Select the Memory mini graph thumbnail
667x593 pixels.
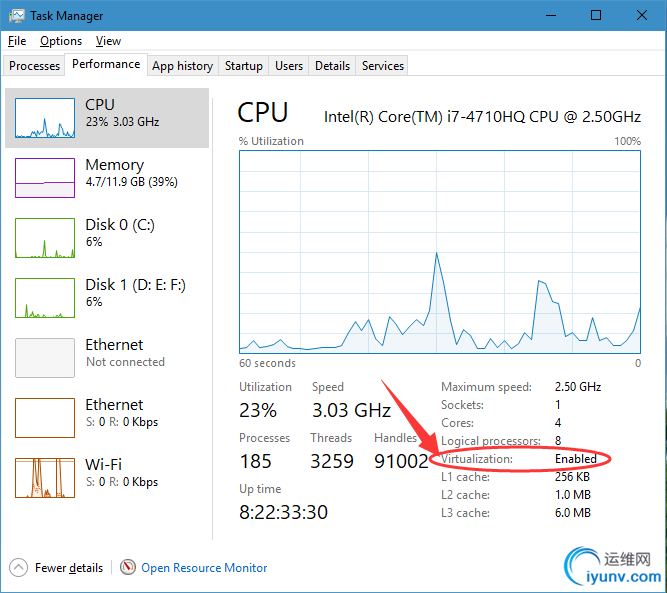tap(45, 178)
